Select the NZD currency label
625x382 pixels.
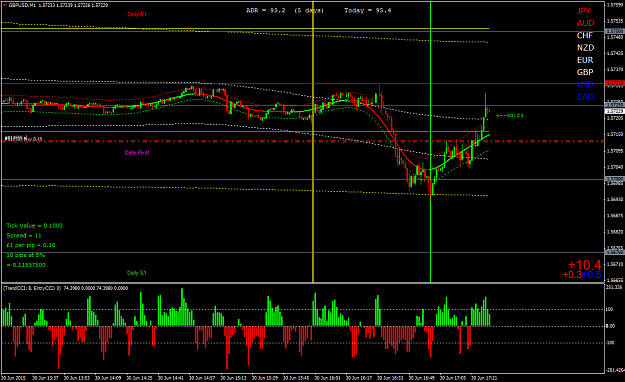pyautogui.click(x=585, y=48)
